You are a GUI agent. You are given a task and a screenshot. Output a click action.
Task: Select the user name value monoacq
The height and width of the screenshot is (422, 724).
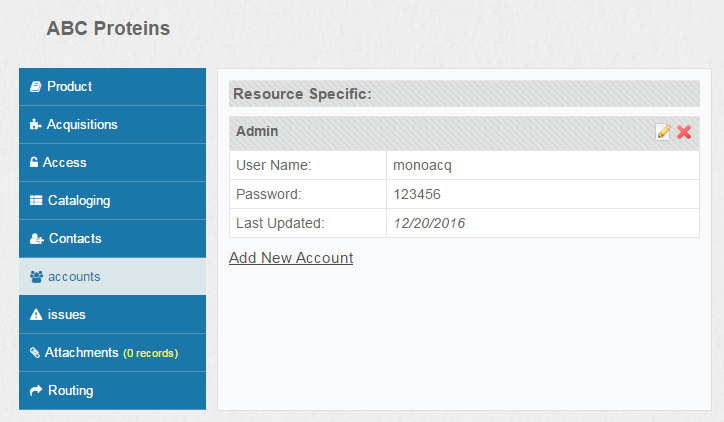(422, 165)
